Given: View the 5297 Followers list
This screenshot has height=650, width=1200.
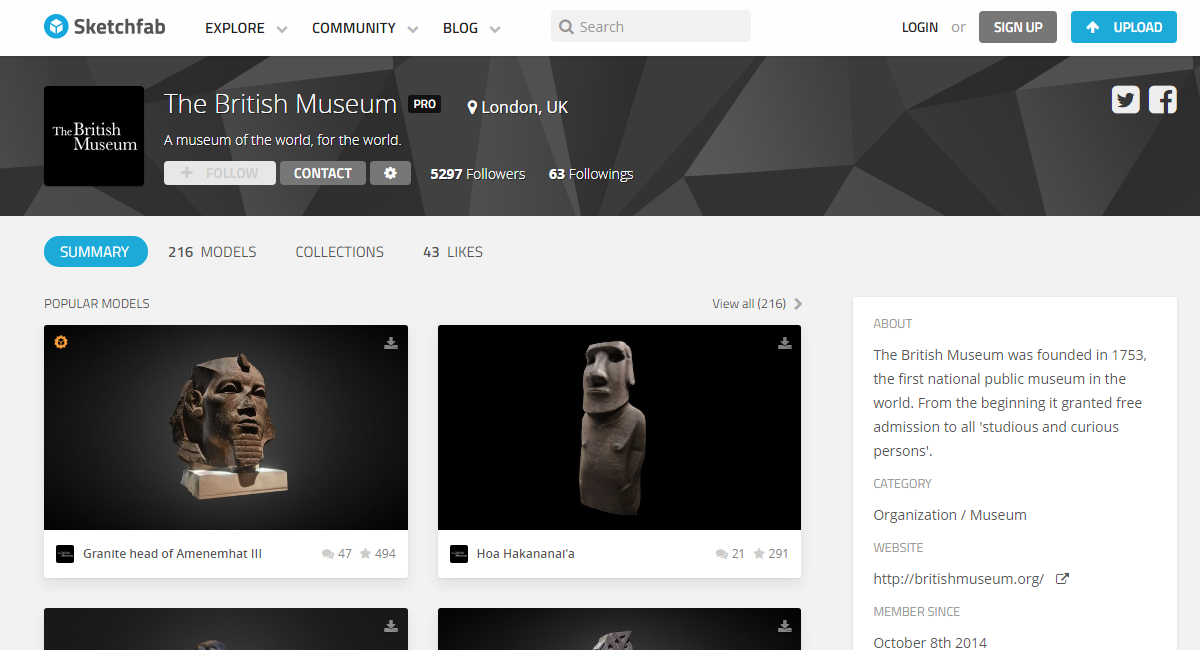Looking at the screenshot, I should pos(478,174).
